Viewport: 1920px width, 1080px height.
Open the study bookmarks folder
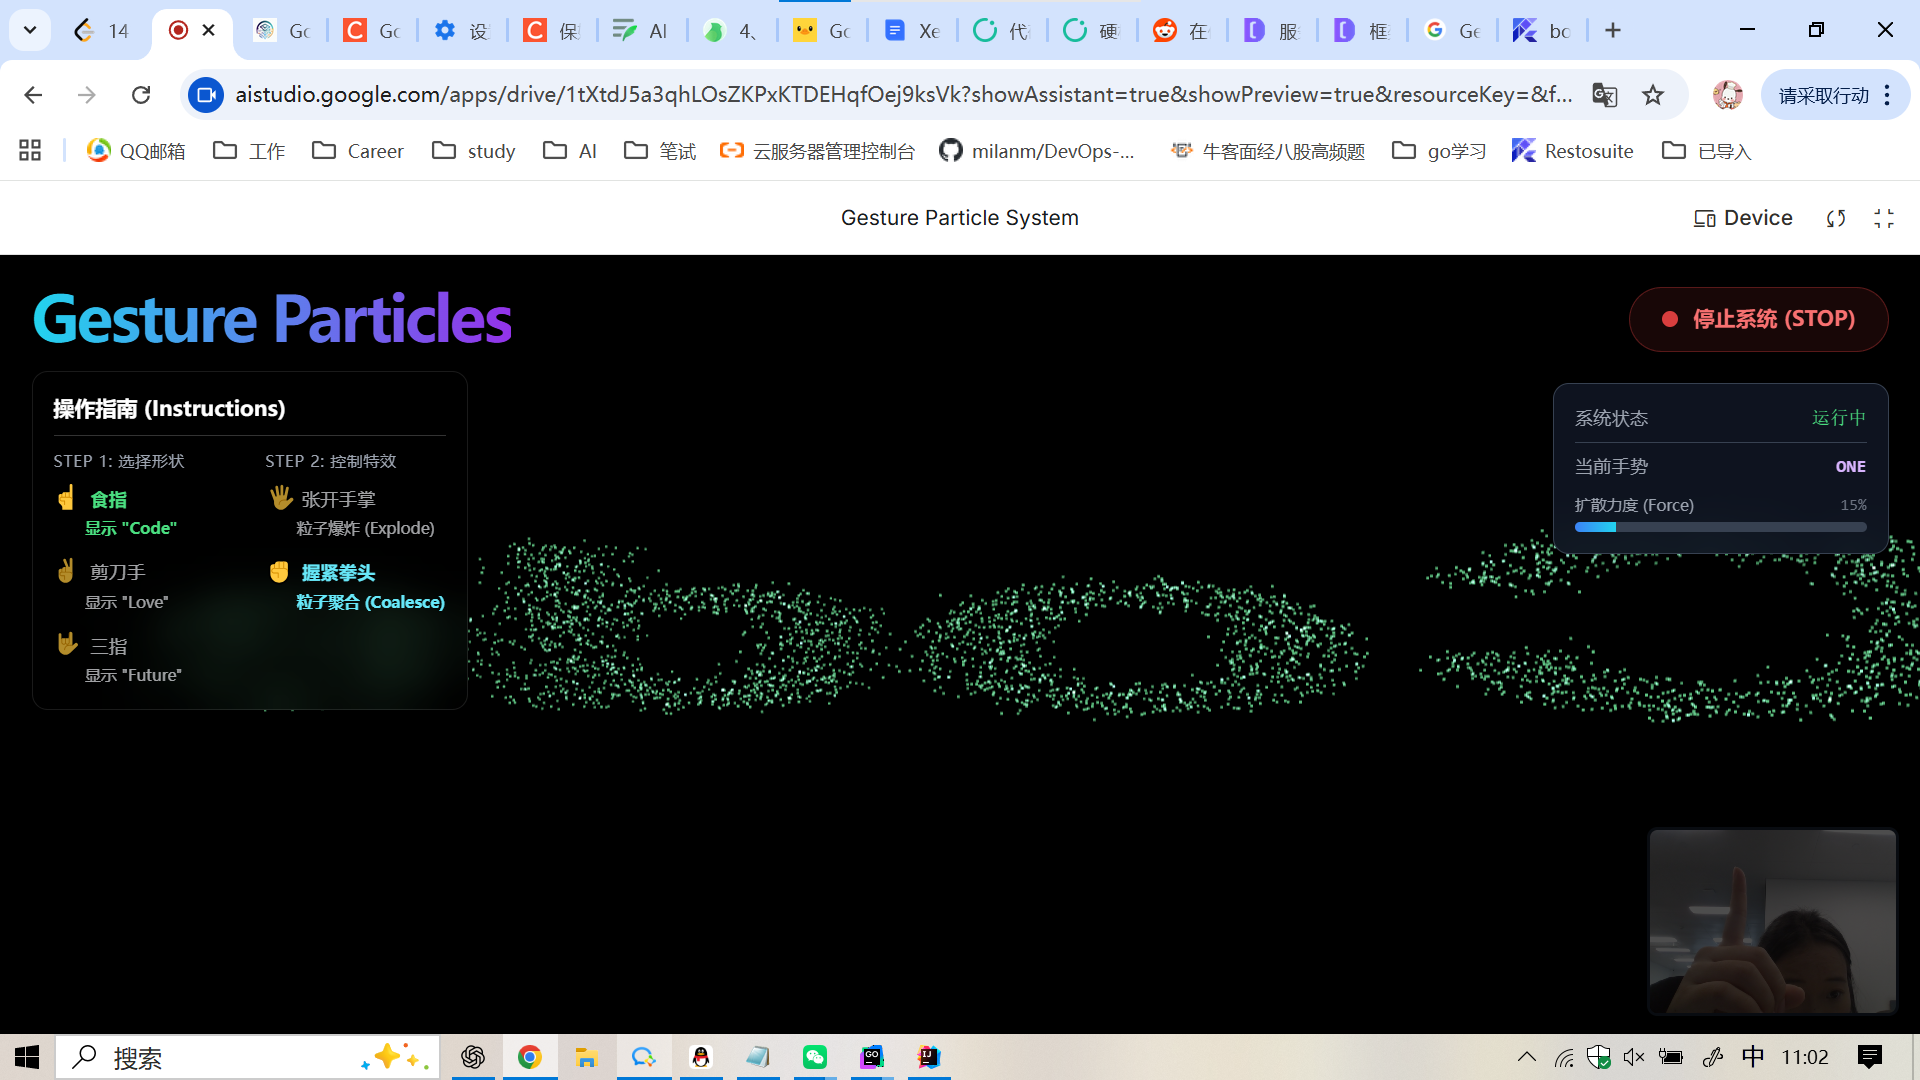coord(474,151)
